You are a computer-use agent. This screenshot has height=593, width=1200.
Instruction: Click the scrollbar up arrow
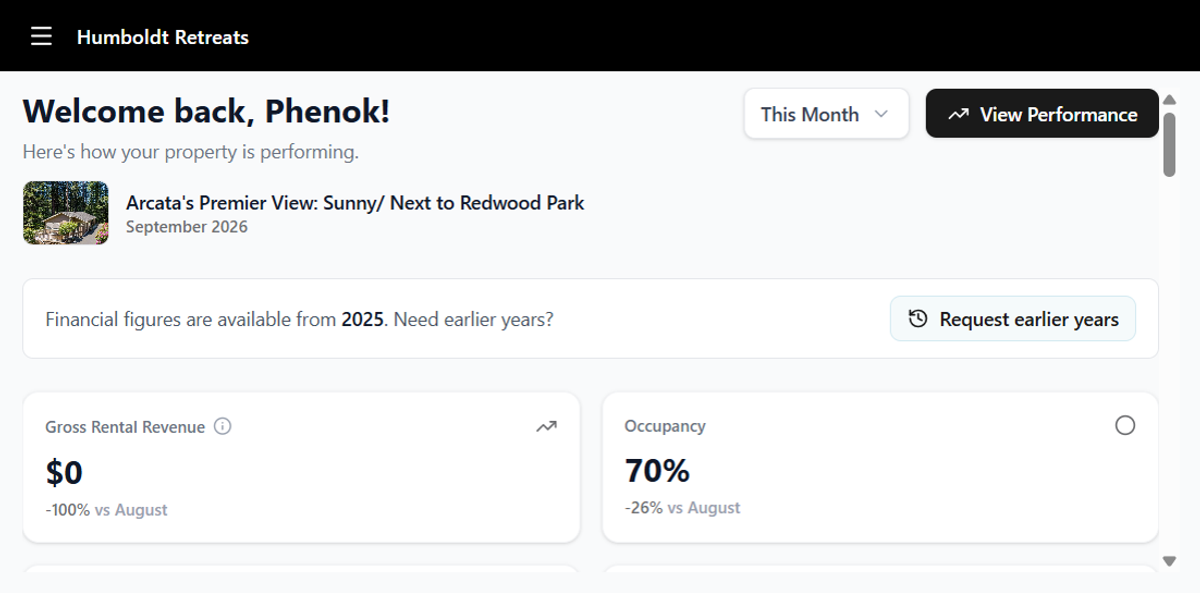1169,99
